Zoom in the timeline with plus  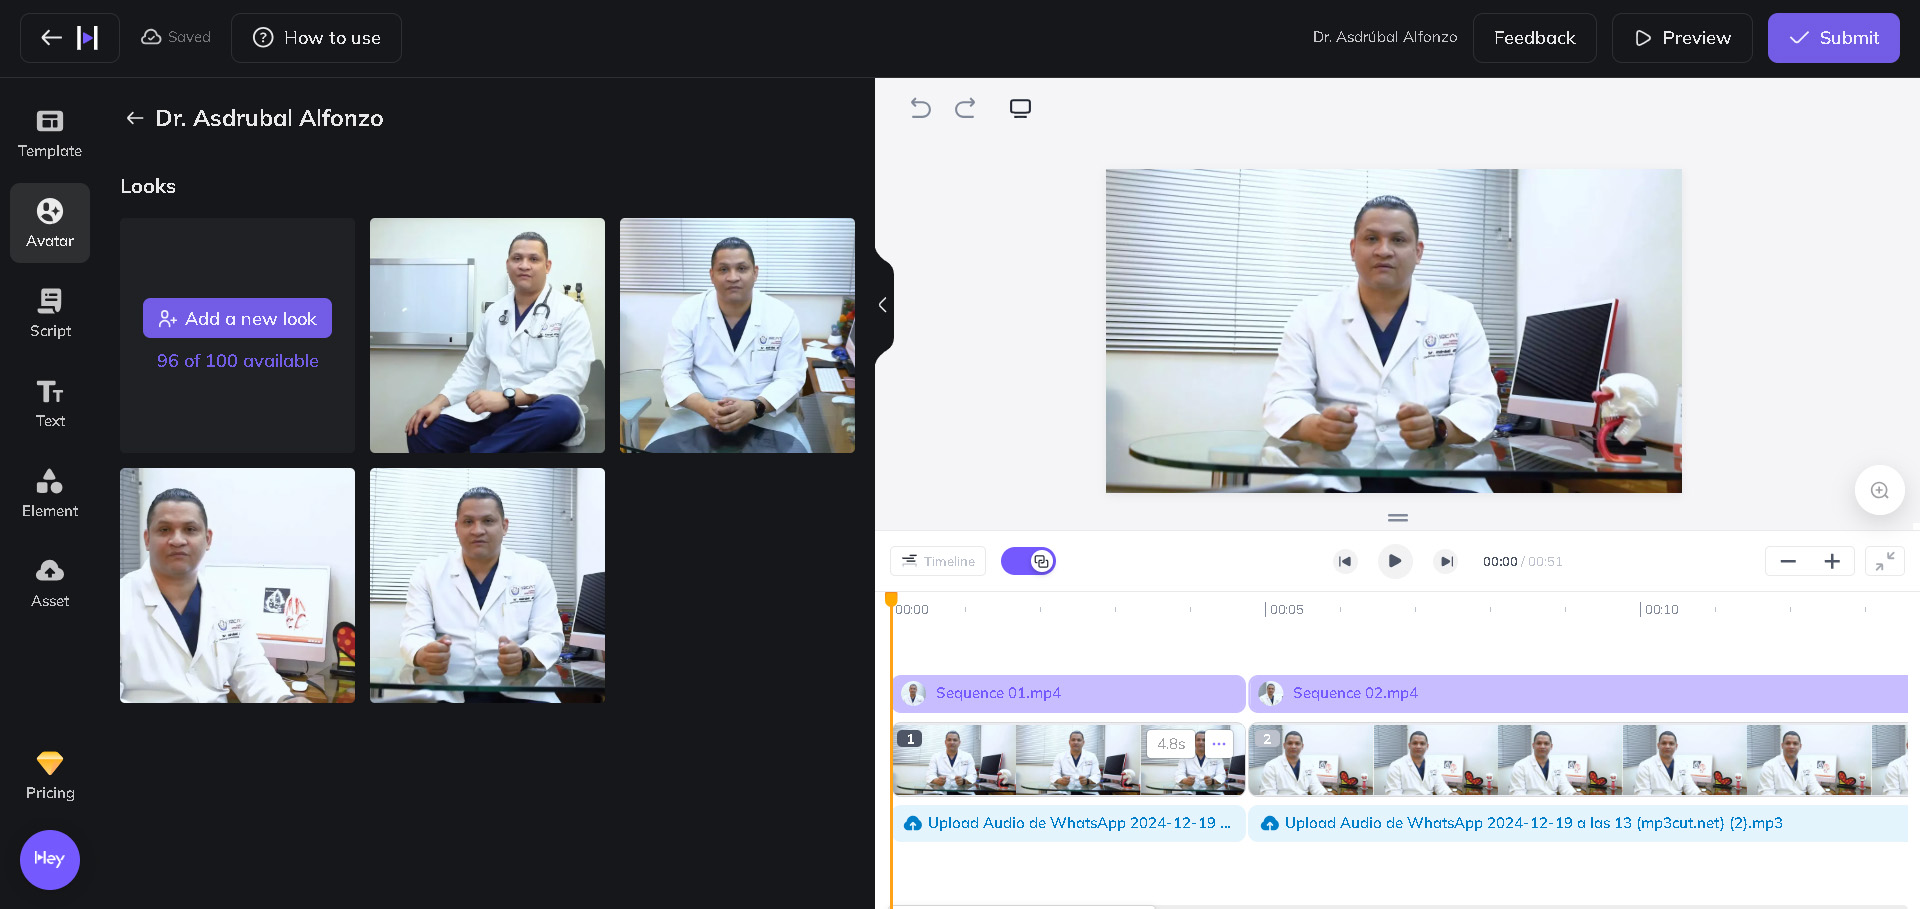[x=1832, y=561]
